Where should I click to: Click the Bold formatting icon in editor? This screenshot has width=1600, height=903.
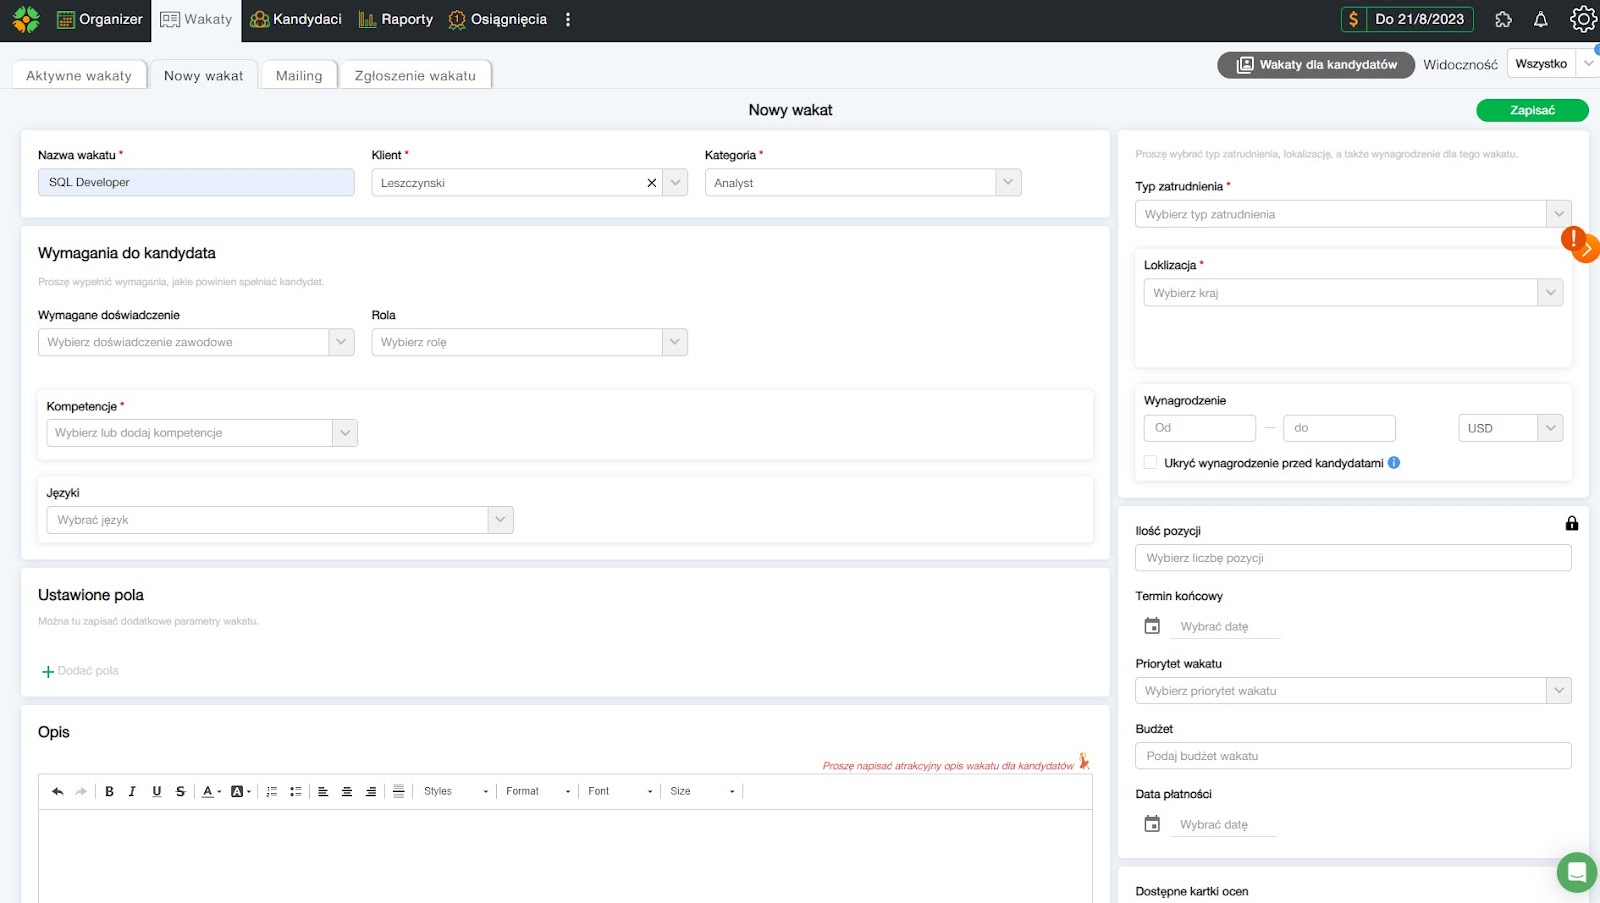pyautogui.click(x=109, y=791)
